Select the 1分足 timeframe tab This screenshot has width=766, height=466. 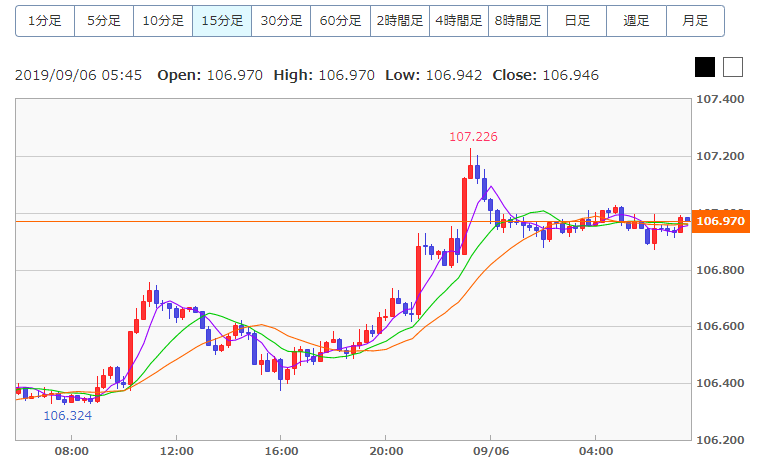point(45,21)
